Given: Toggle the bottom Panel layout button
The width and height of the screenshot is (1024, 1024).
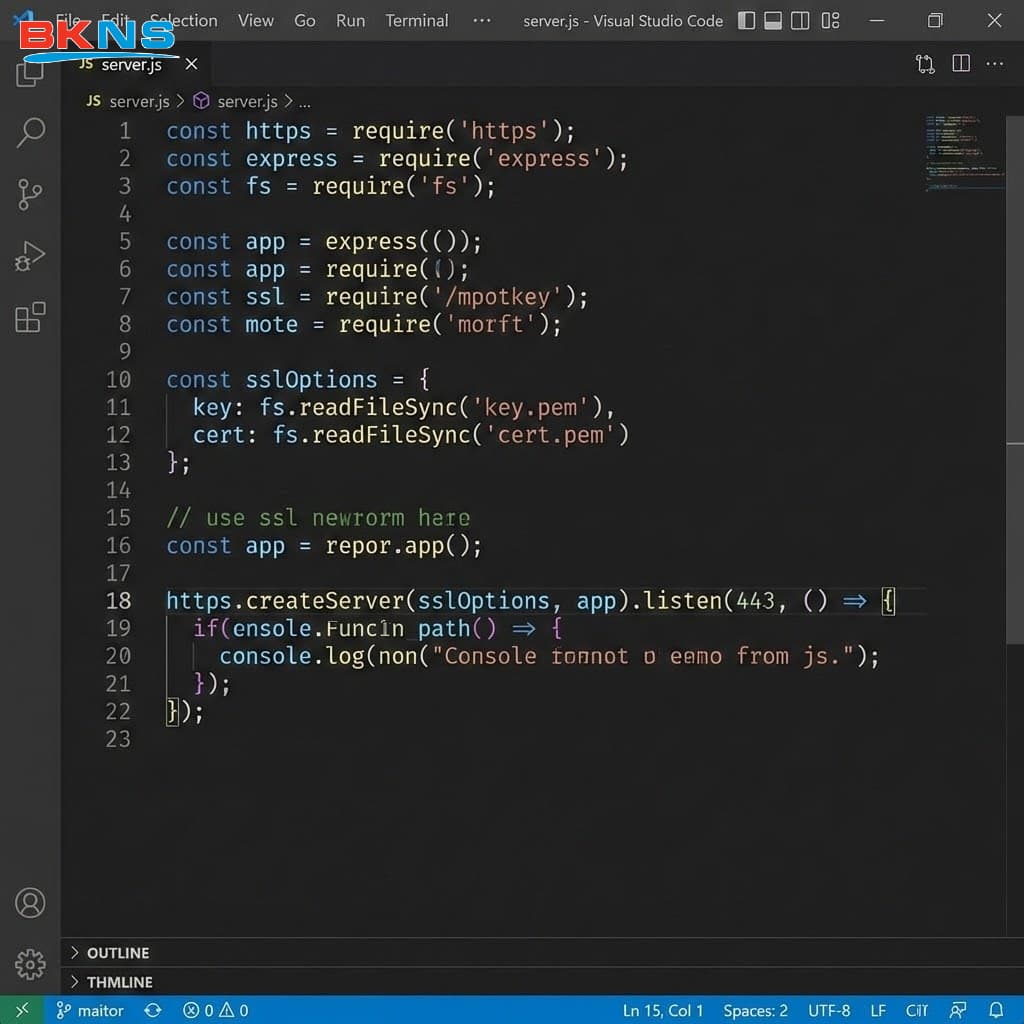Looking at the screenshot, I should pyautogui.click(x=774, y=21).
